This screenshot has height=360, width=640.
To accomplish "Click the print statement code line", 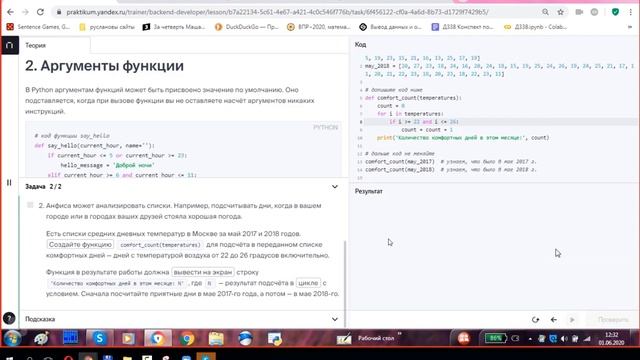I will tap(463, 138).
